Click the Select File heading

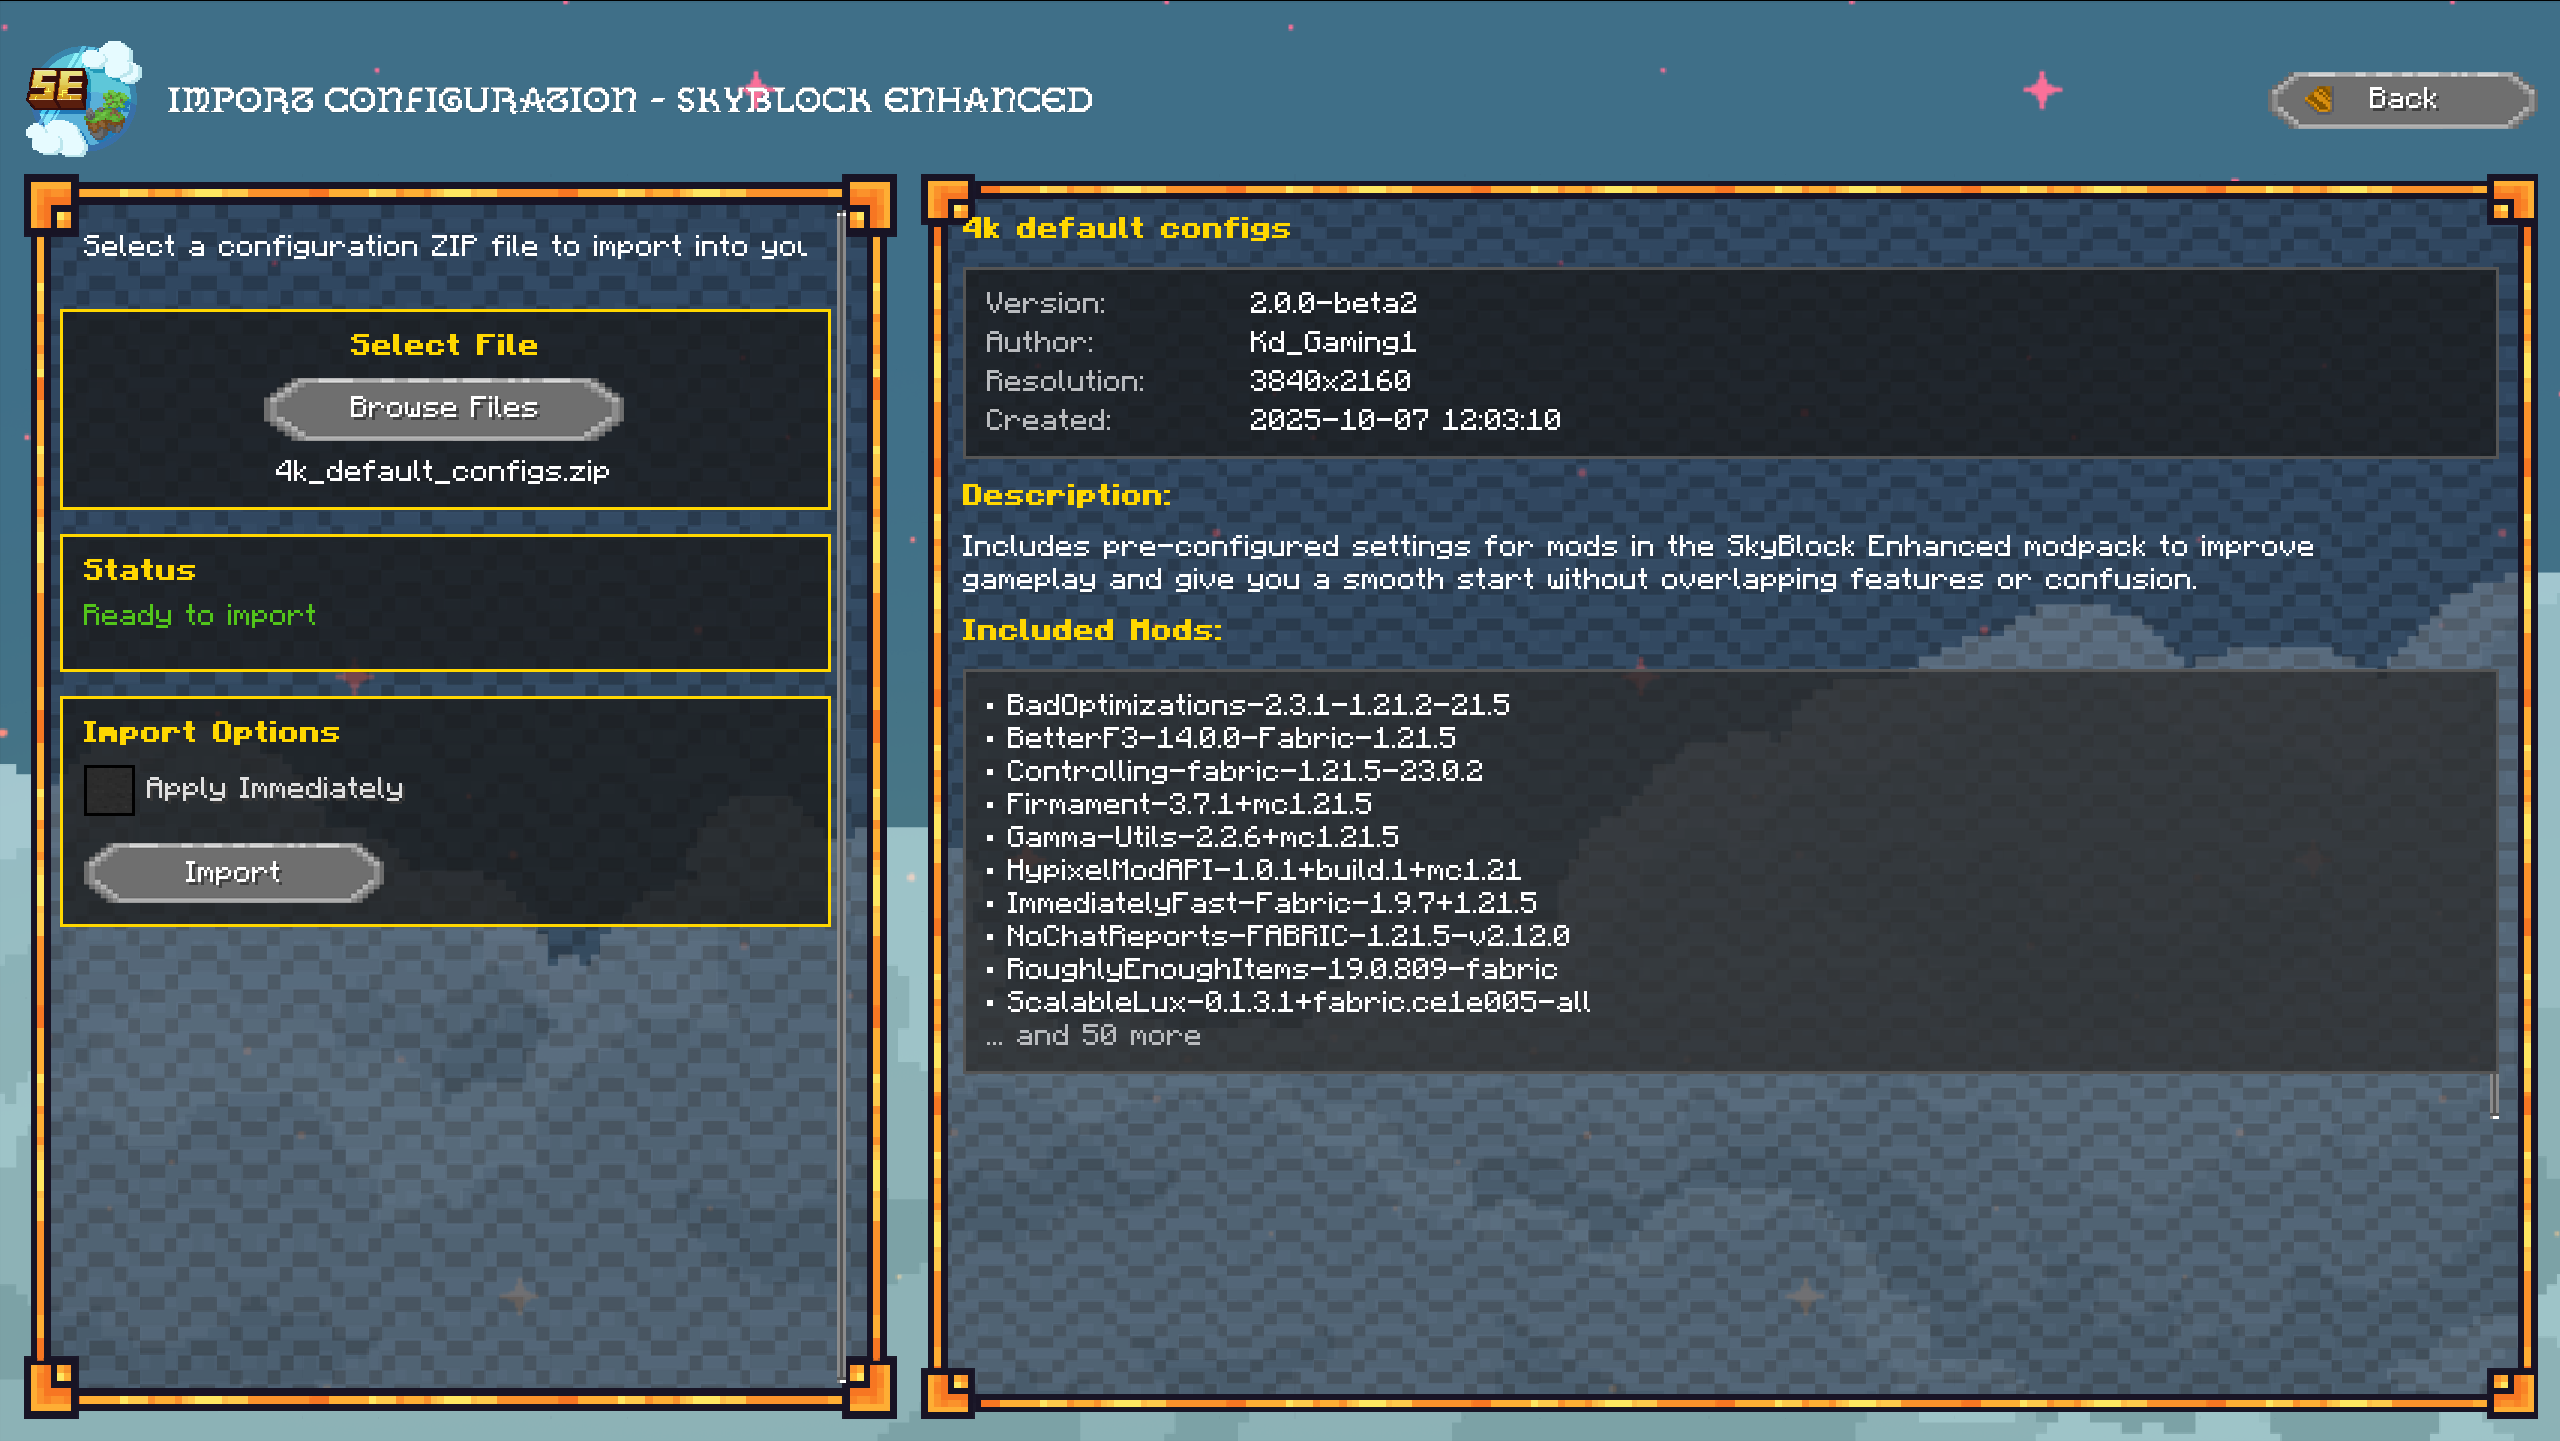pos(443,345)
